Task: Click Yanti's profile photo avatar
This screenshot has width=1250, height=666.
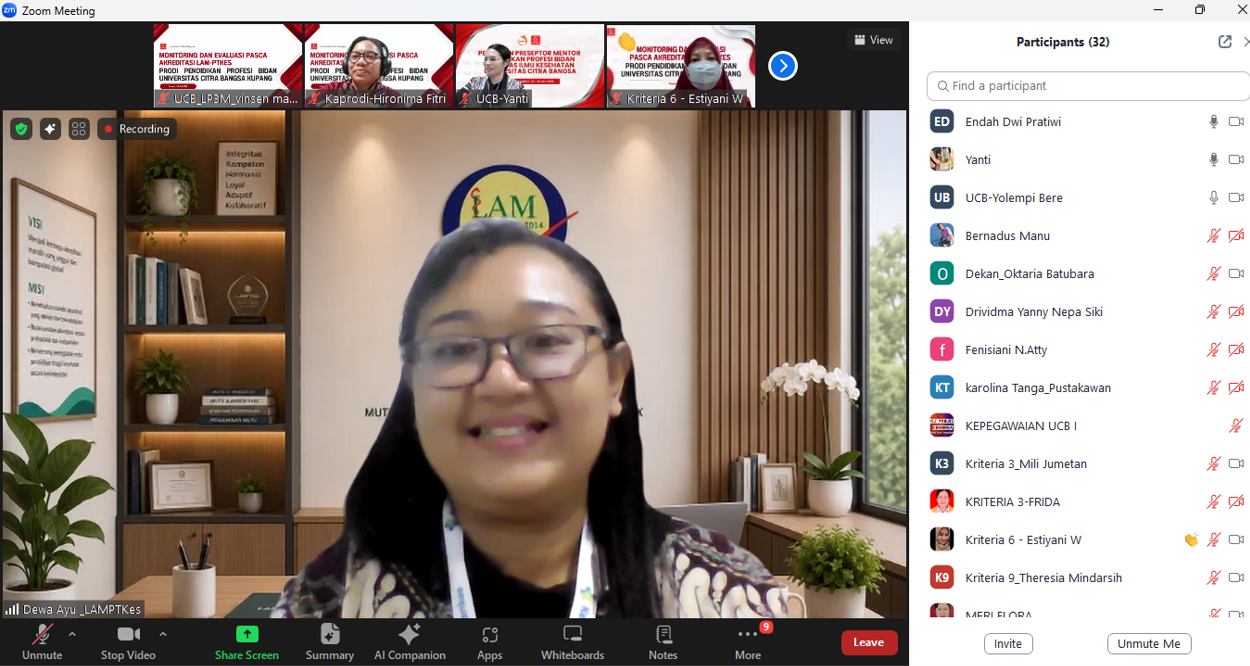Action: (x=941, y=160)
